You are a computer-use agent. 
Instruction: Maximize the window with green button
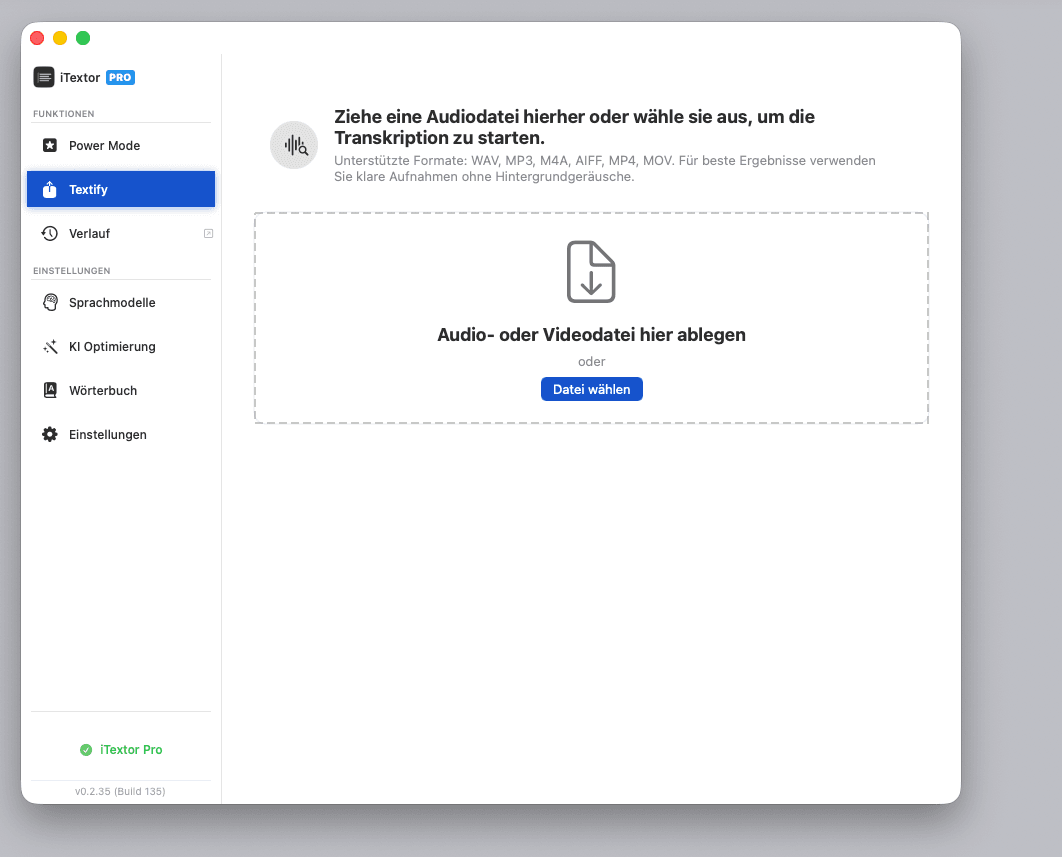click(x=83, y=38)
